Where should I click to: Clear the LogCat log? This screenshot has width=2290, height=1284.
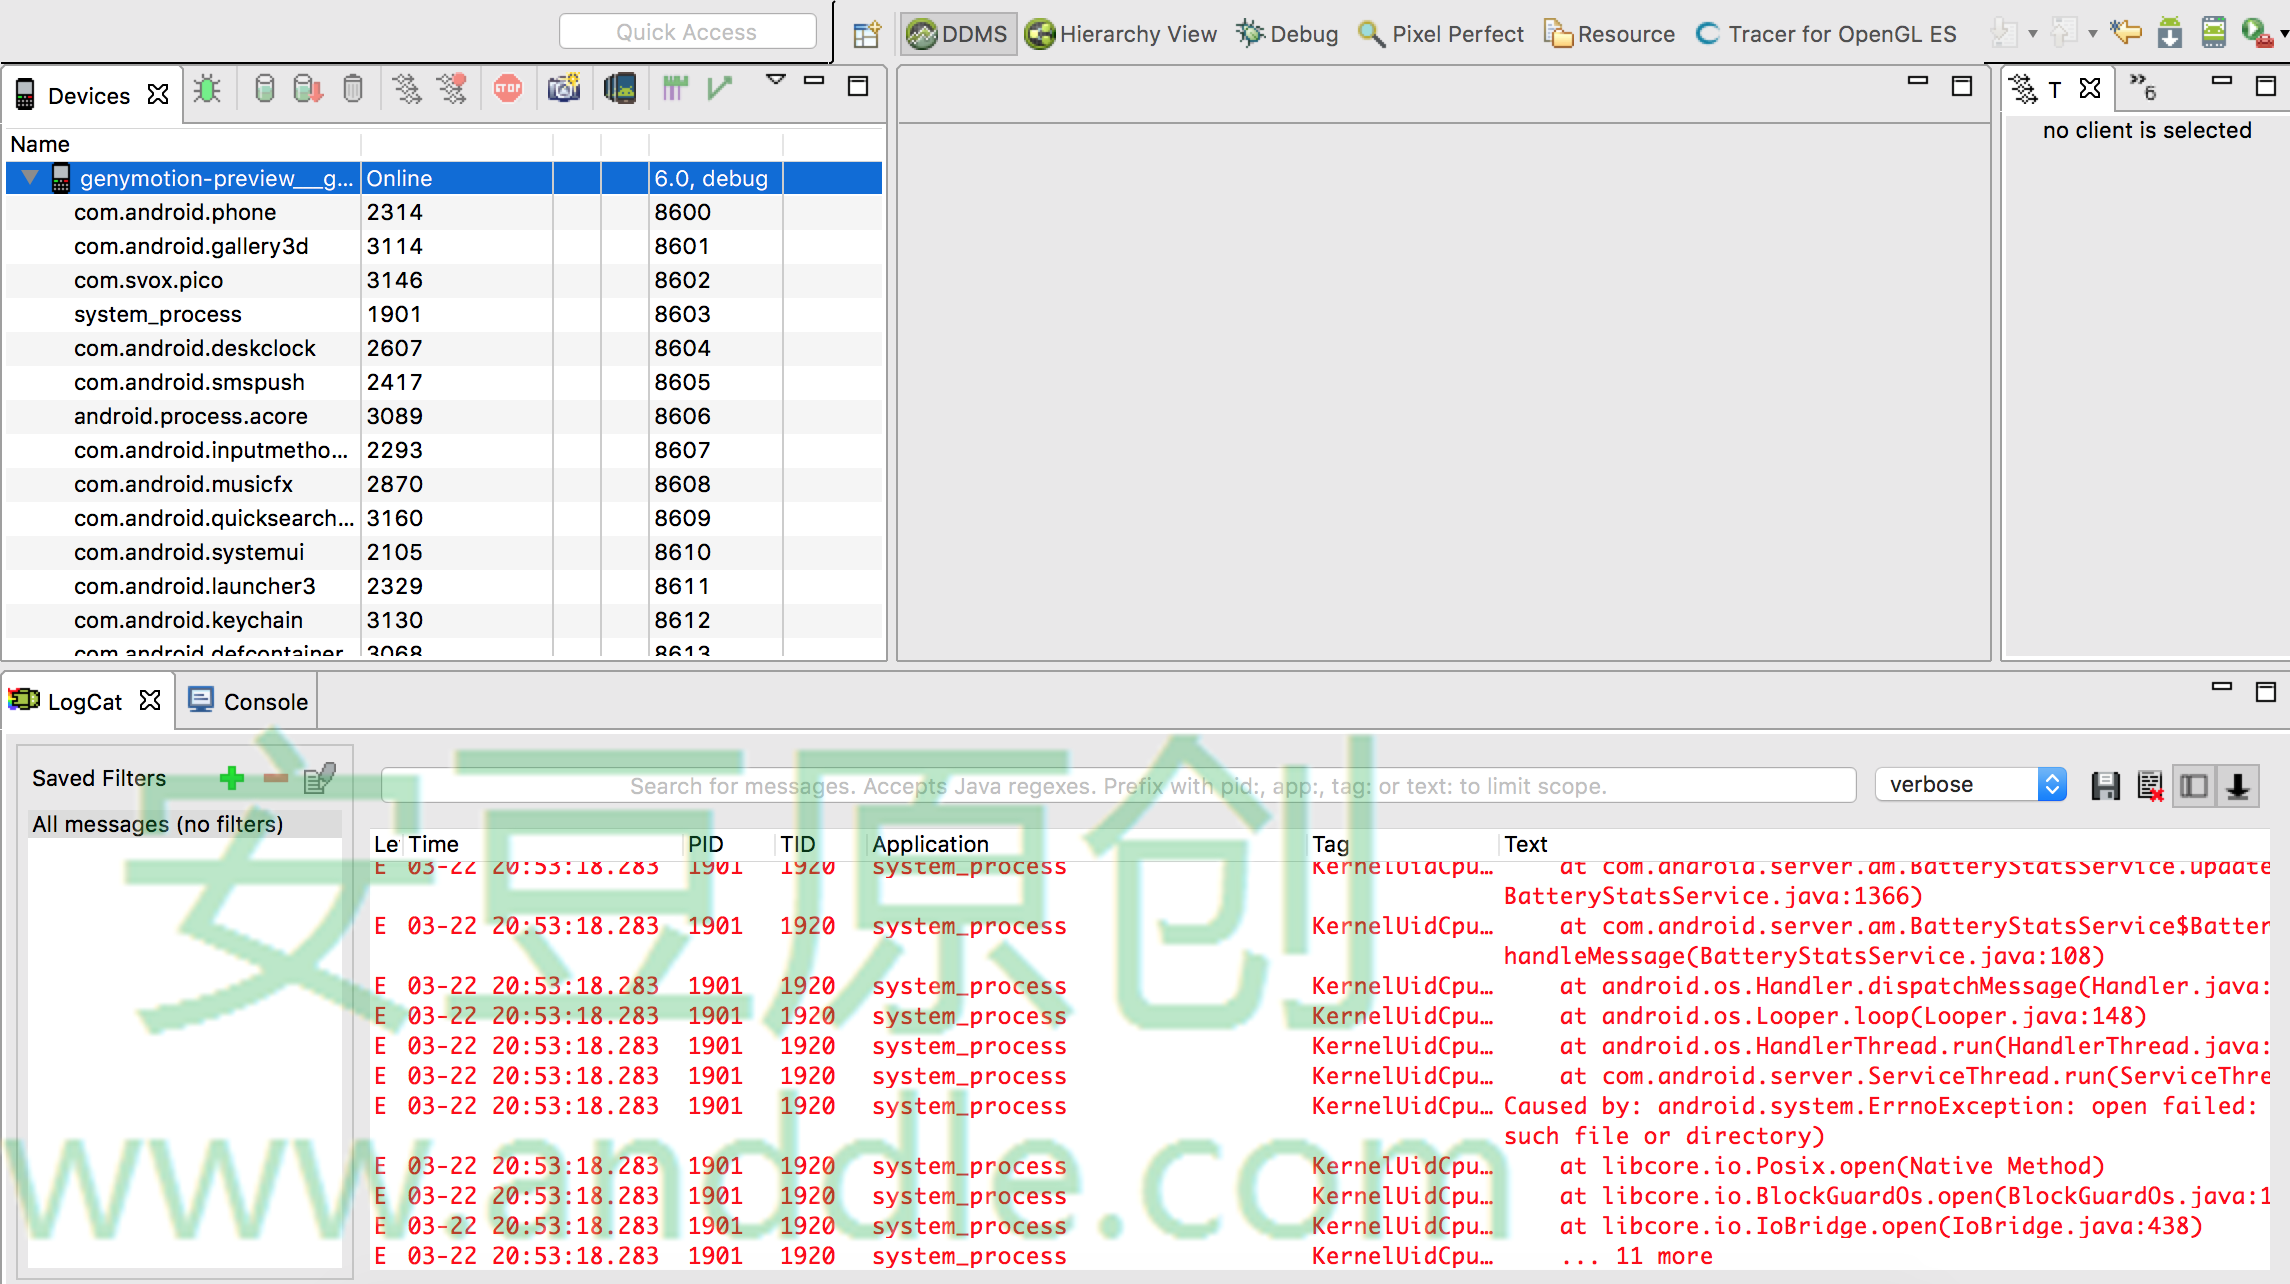point(2149,786)
